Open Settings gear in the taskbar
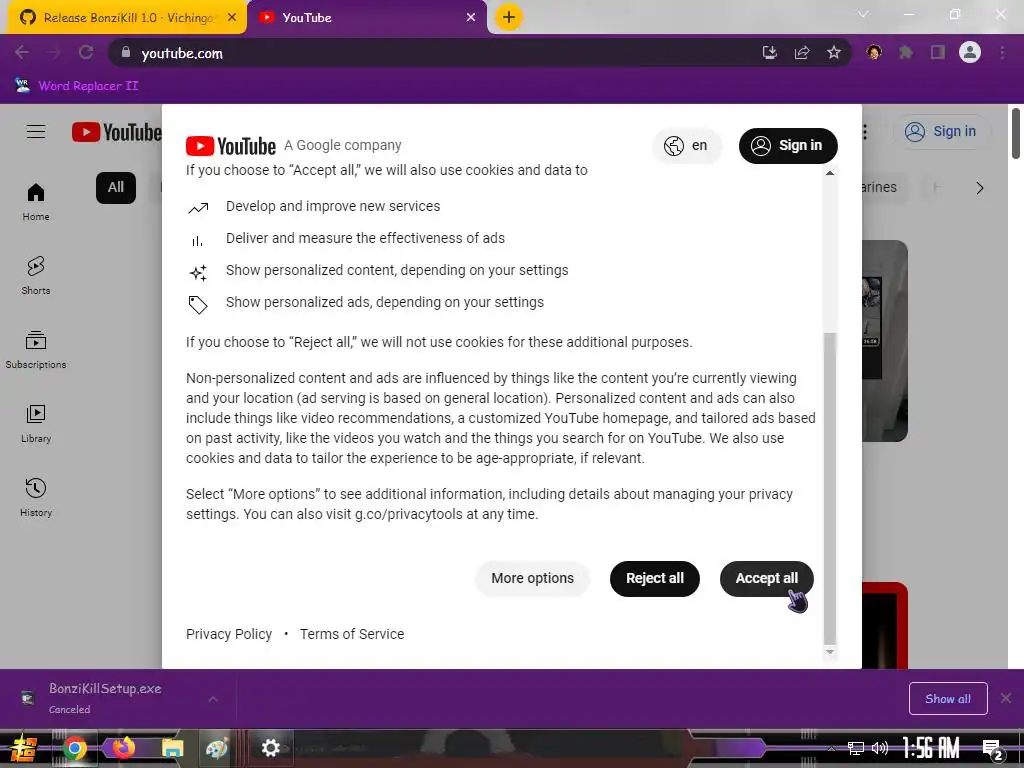Screen dimensions: 1024x768 click(x=270, y=748)
